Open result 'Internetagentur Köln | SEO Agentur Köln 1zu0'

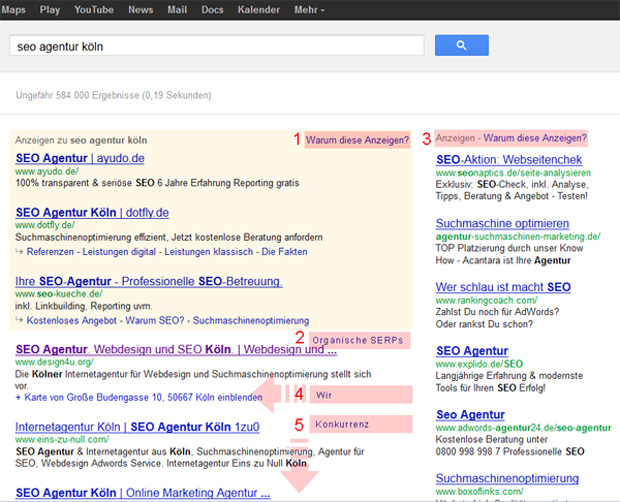[x=137, y=427]
